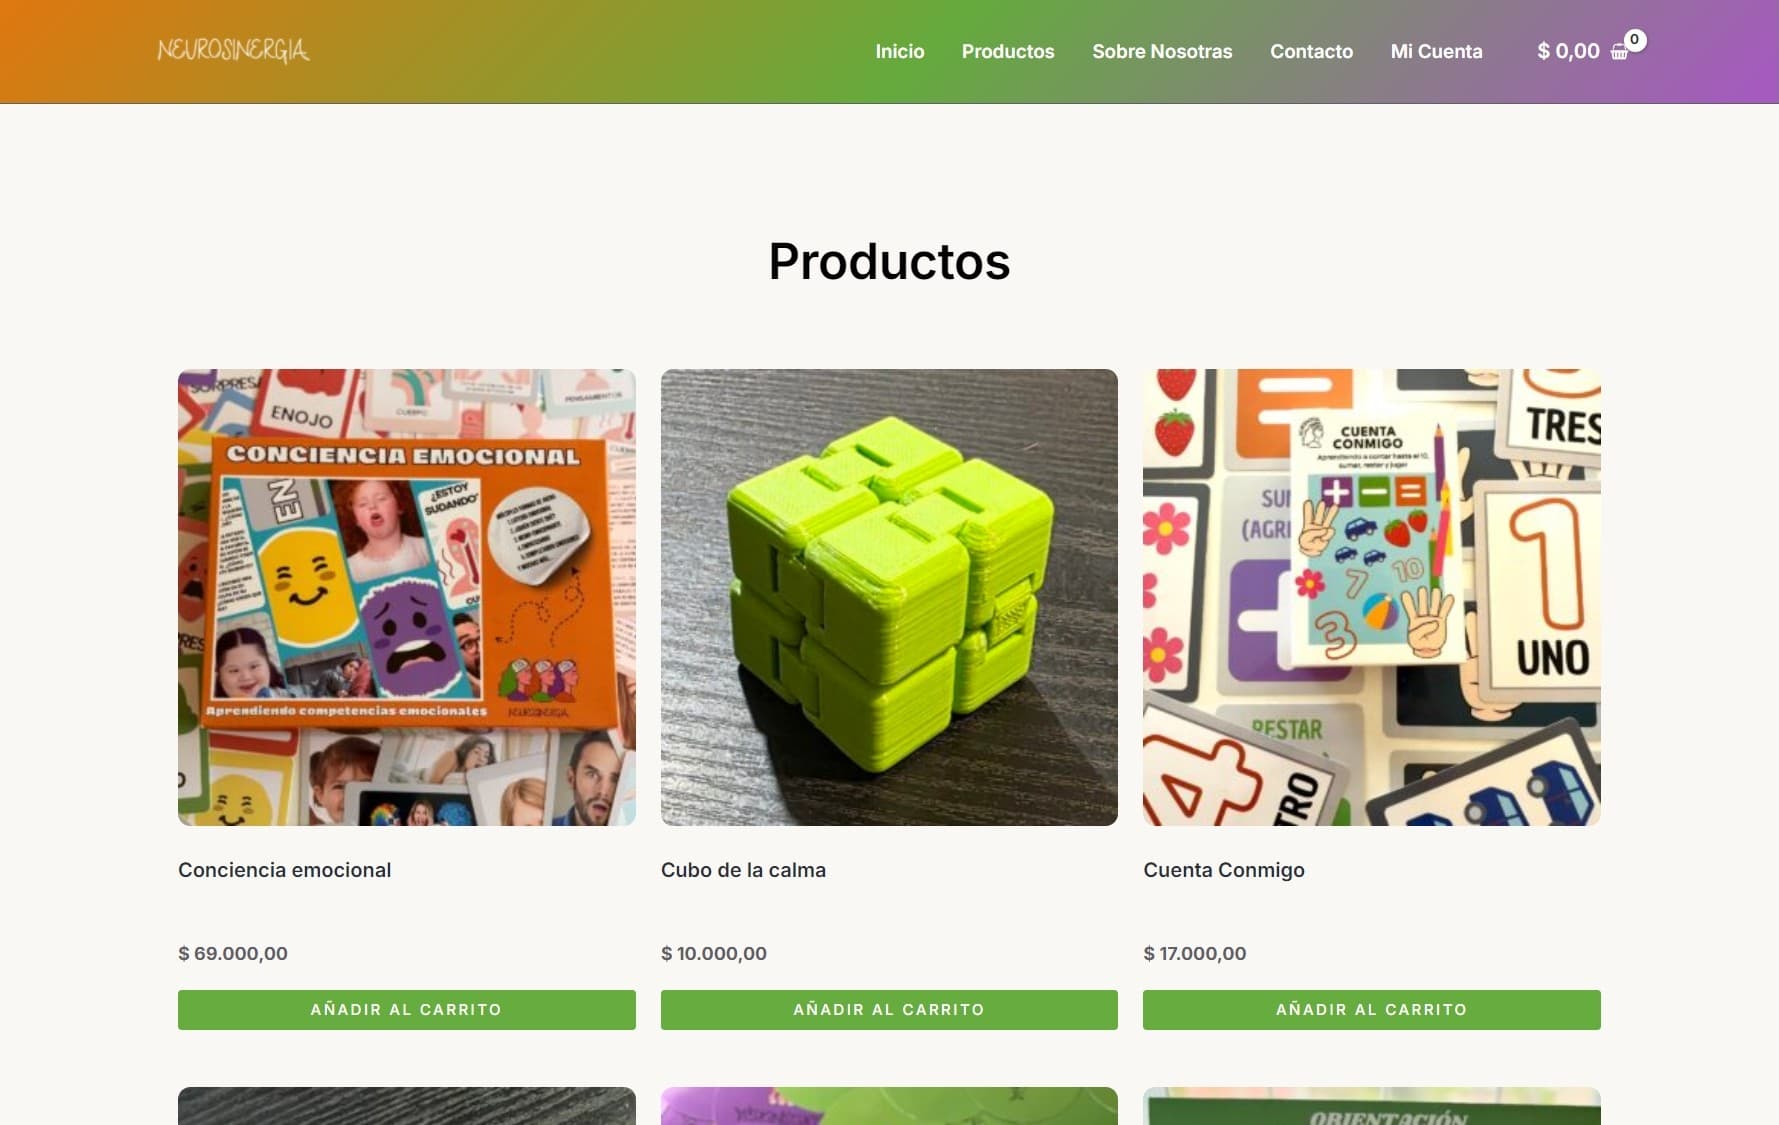1779x1125 pixels.
Task: Add Conciencia emocional to cart
Action: click(x=406, y=1009)
